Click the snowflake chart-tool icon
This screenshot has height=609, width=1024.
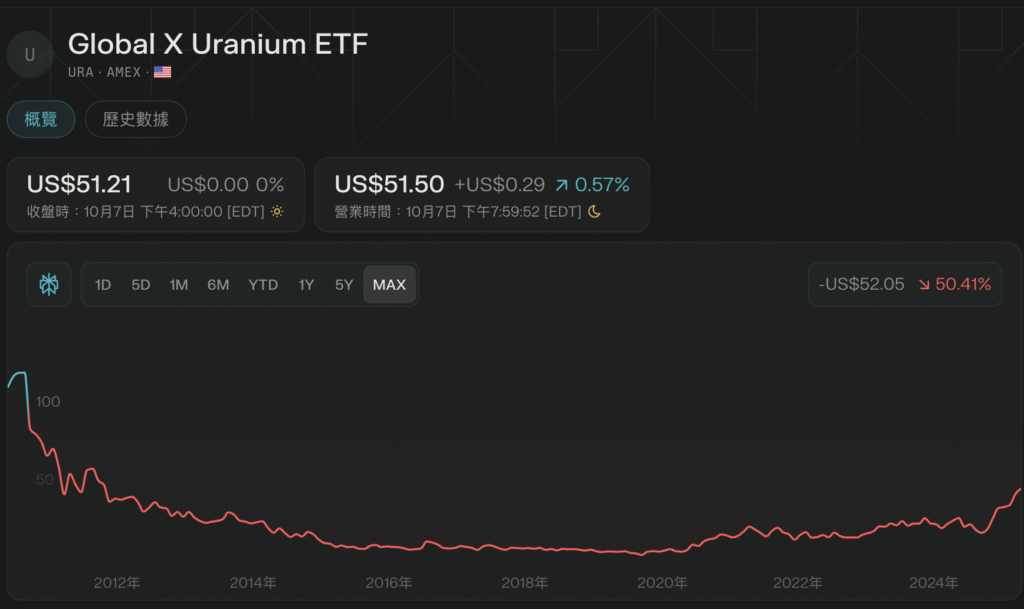point(49,285)
